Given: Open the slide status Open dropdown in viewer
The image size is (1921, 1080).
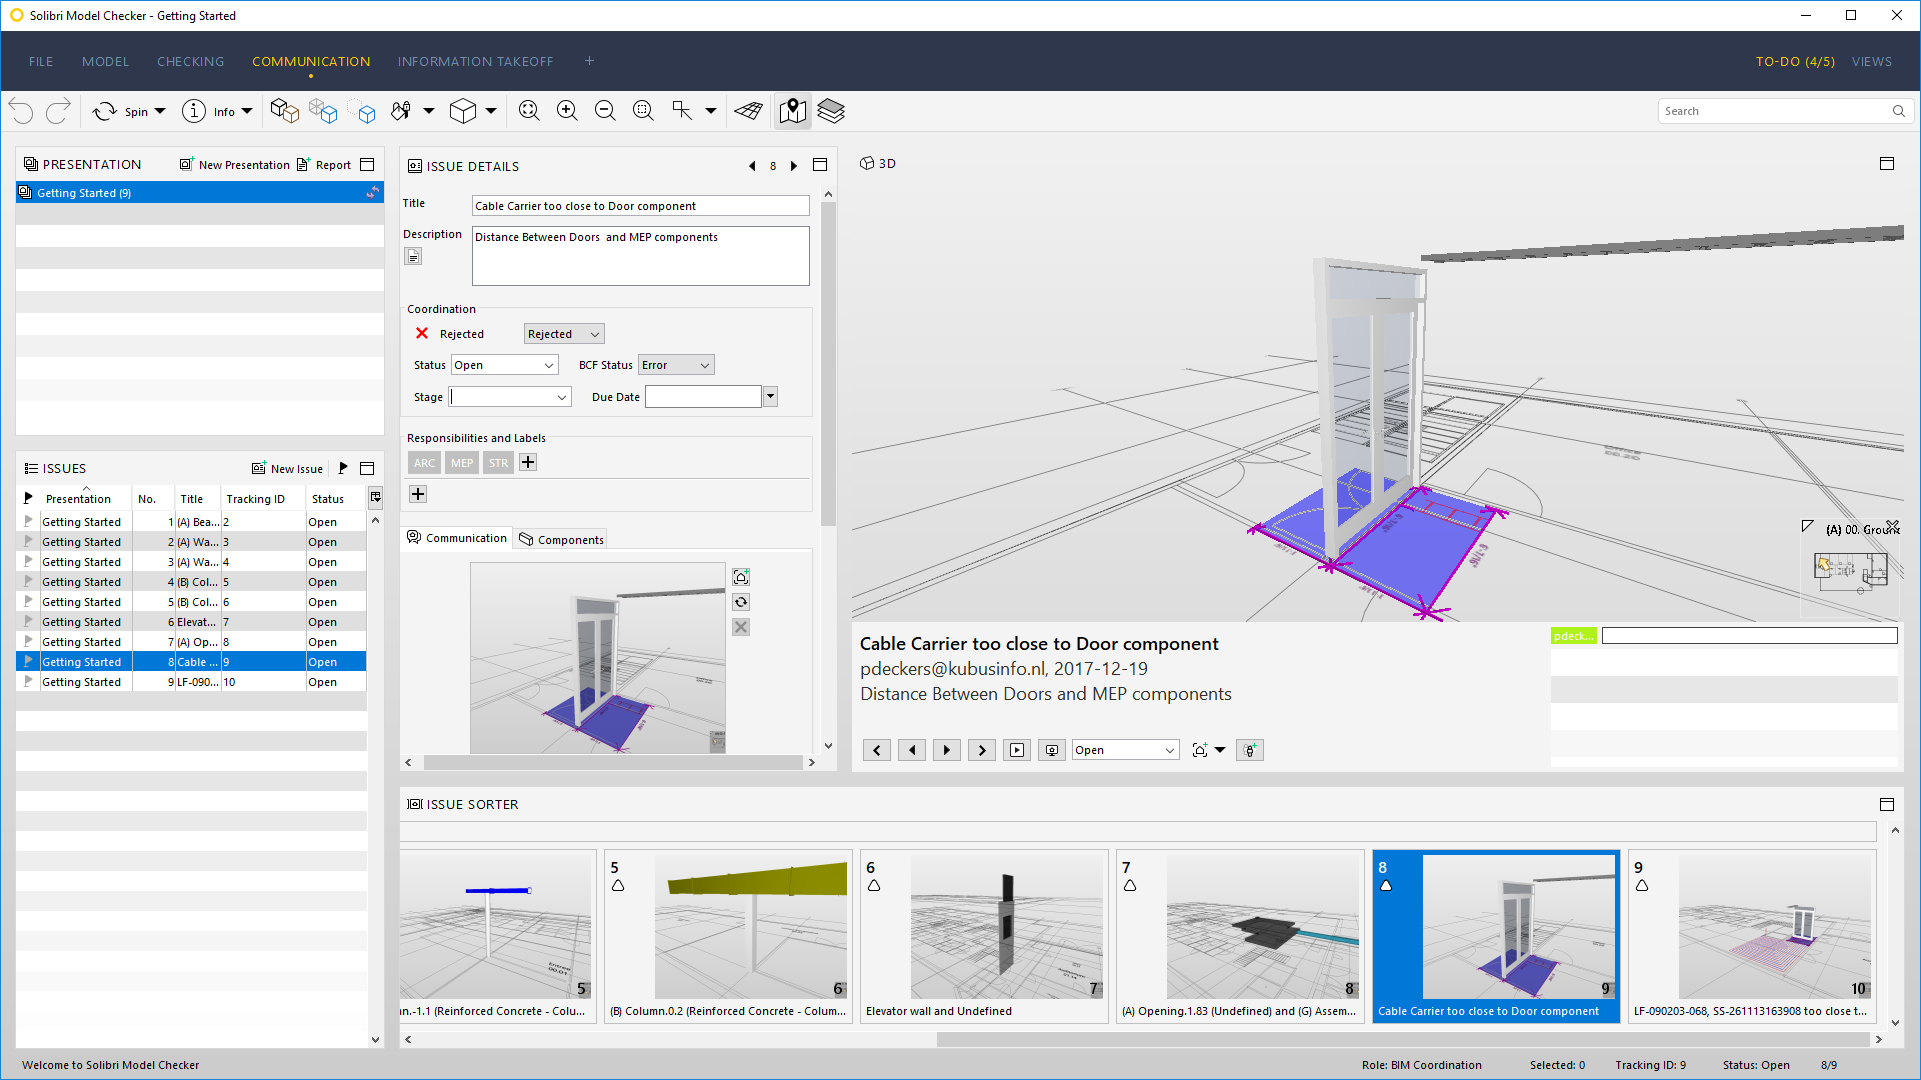Looking at the screenshot, I should click(1125, 750).
